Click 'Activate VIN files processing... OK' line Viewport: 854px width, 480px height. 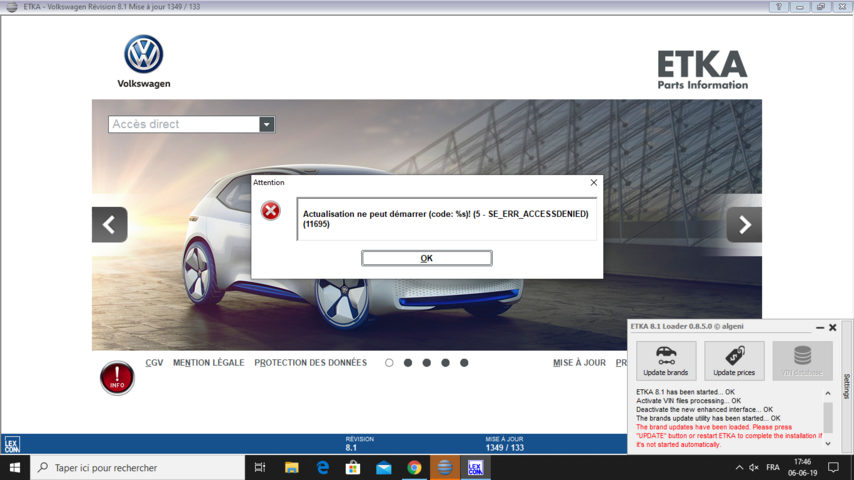[688, 400]
